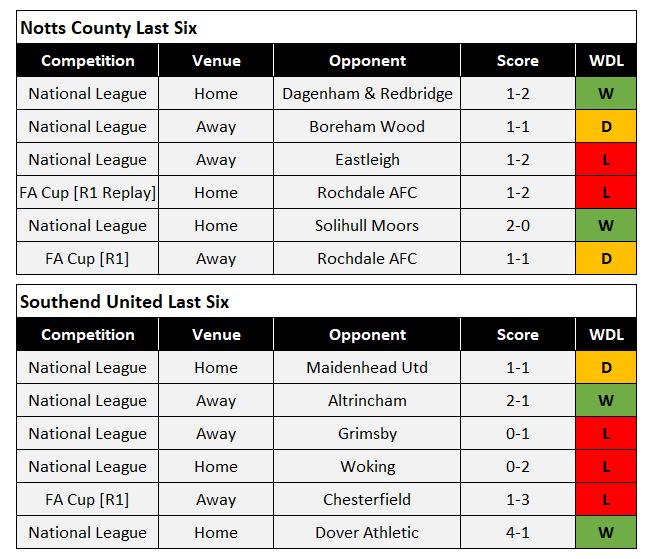The width and height of the screenshot is (653, 559).
Task: Click the Solihull Moors opponent cell
Action: [x=367, y=226]
